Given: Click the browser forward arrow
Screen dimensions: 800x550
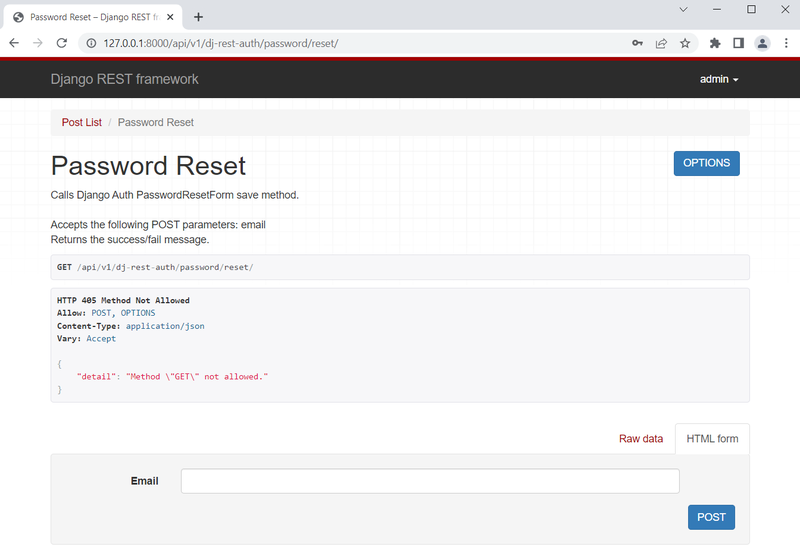Looking at the screenshot, I should click(x=38, y=43).
